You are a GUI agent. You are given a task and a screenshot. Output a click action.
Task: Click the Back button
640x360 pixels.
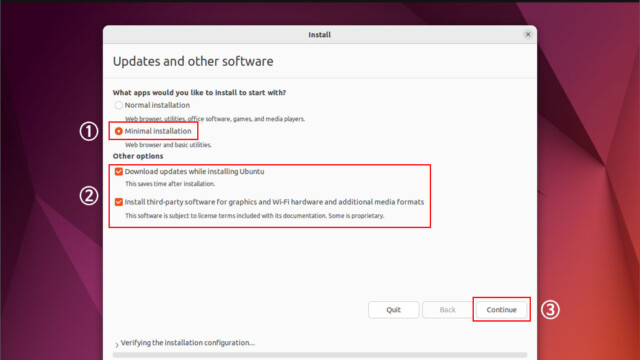pos(447,310)
